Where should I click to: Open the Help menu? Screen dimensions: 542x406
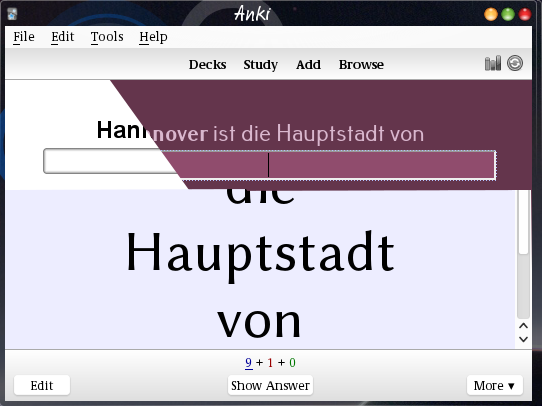(x=153, y=37)
